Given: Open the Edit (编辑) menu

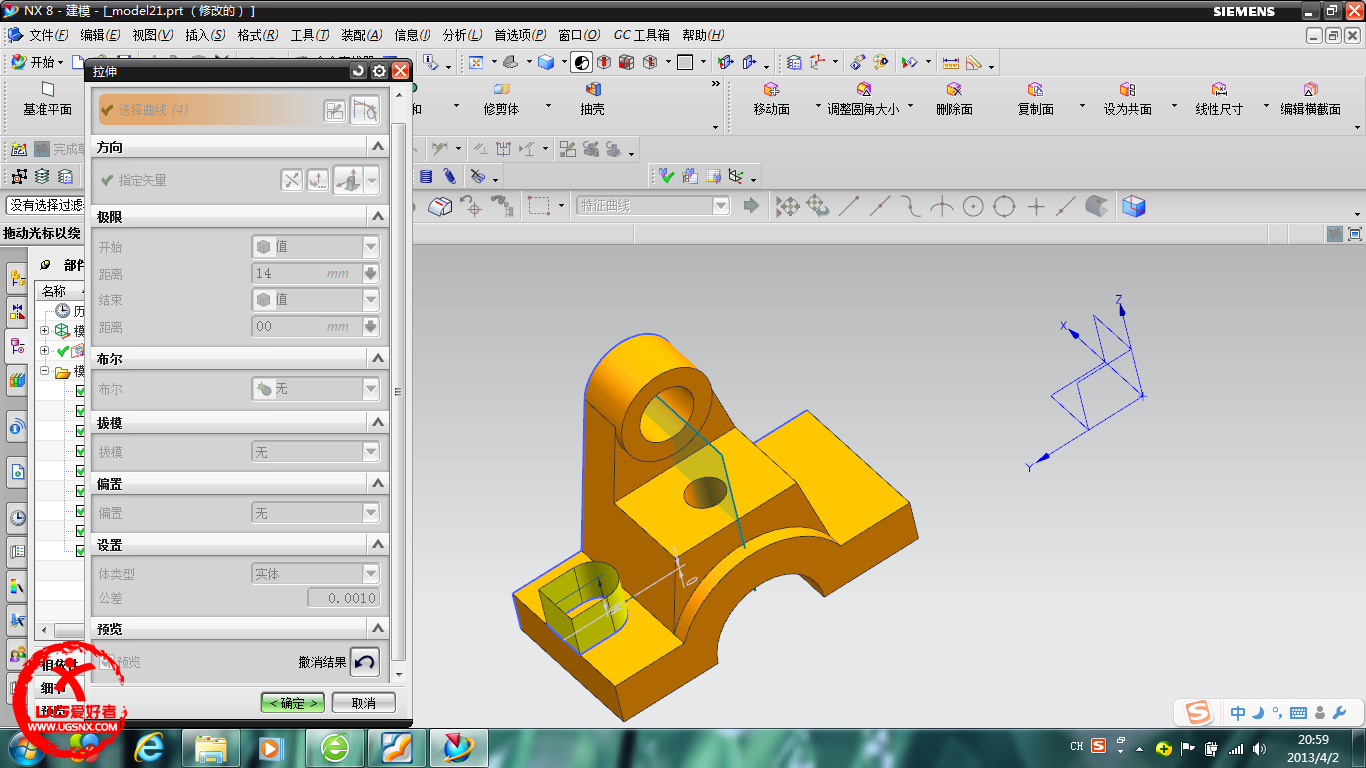Looking at the screenshot, I should (x=101, y=35).
